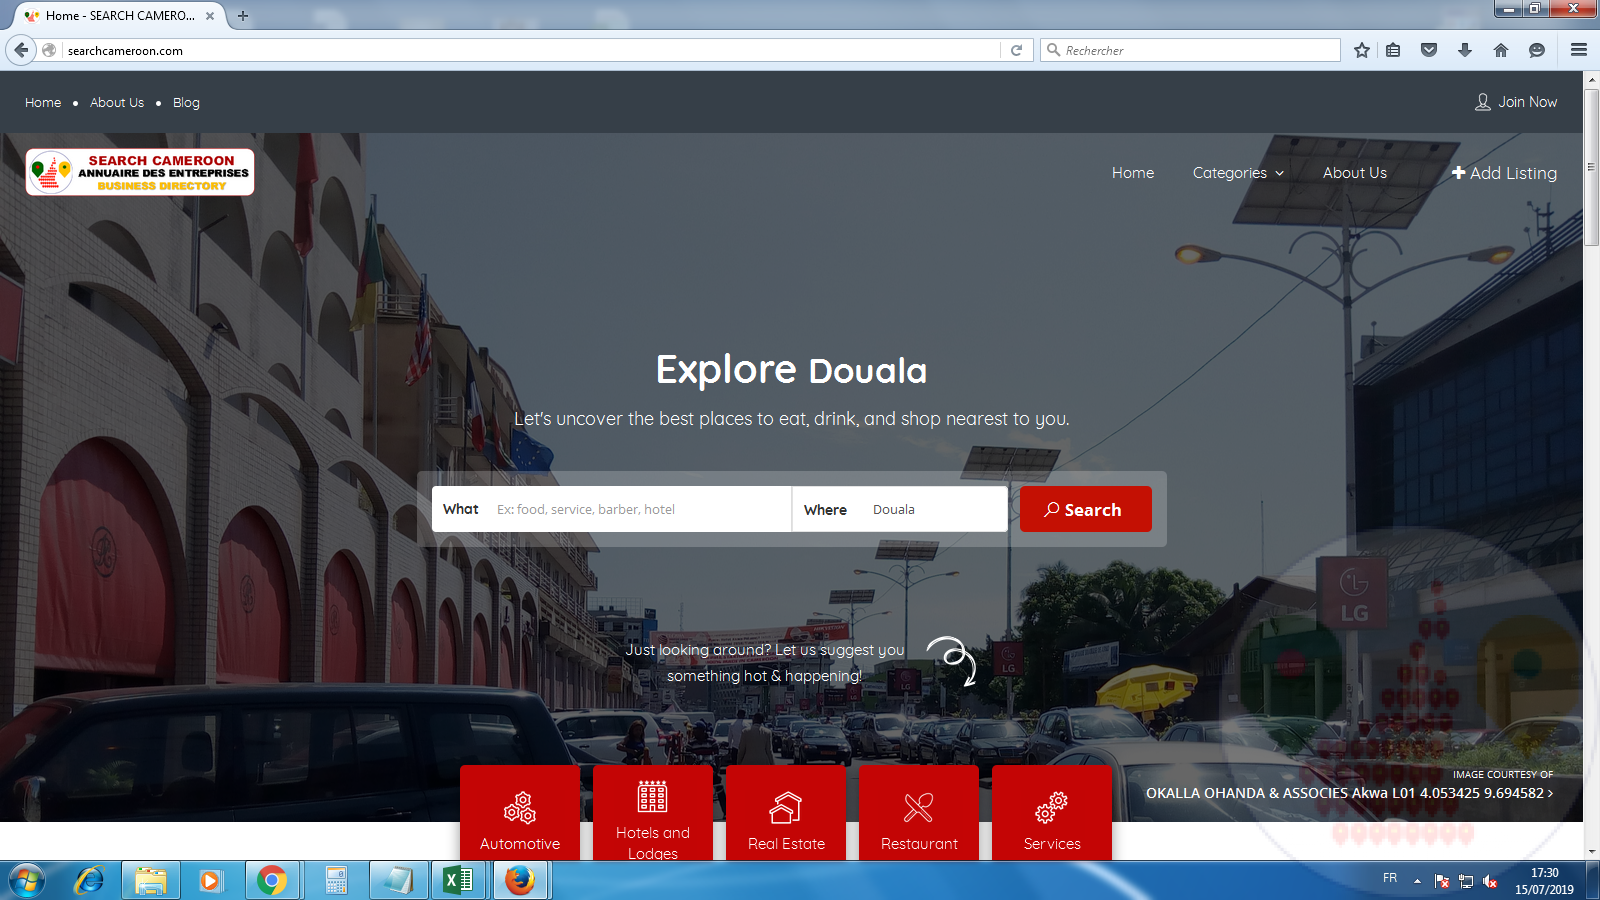Click the page vertical scrollbar thumb
Image resolution: width=1600 pixels, height=900 pixels.
pos(1591,167)
